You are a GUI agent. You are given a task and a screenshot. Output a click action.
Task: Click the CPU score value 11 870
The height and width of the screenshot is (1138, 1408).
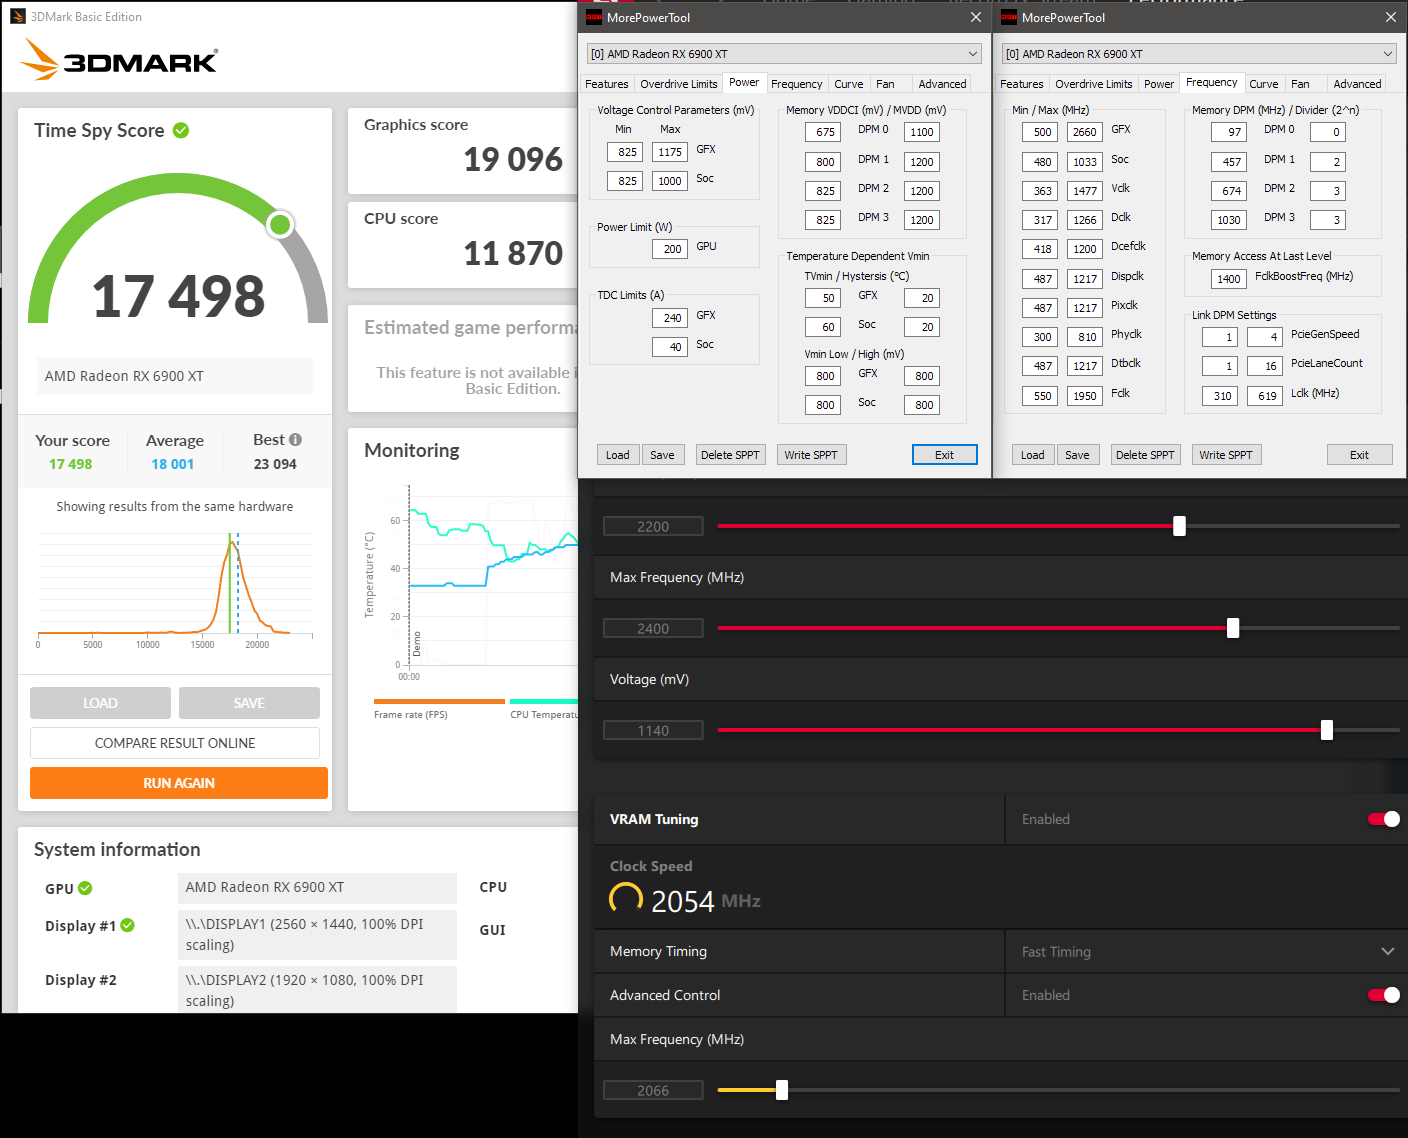coord(513,254)
